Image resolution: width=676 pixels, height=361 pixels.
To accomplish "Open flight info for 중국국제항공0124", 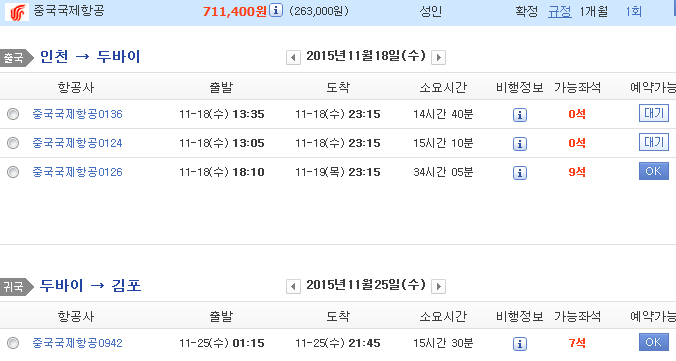I will (520, 144).
